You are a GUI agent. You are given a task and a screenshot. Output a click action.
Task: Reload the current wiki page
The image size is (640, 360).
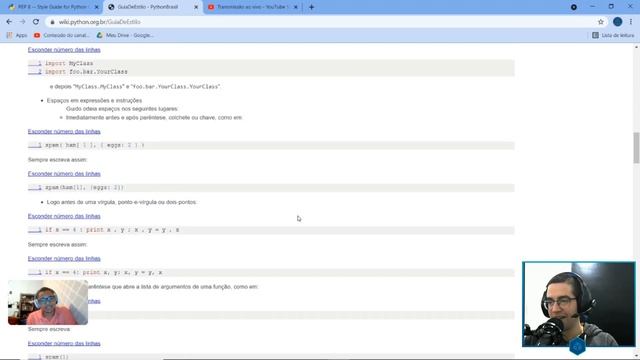click(36, 22)
